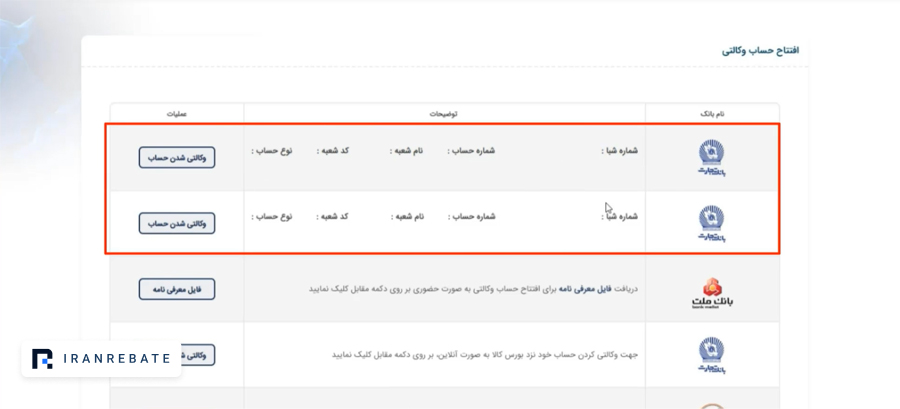The width and height of the screenshot is (900, 409).
Task: Click the 'توضیحات' column header
Action: click(x=444, y=114)
